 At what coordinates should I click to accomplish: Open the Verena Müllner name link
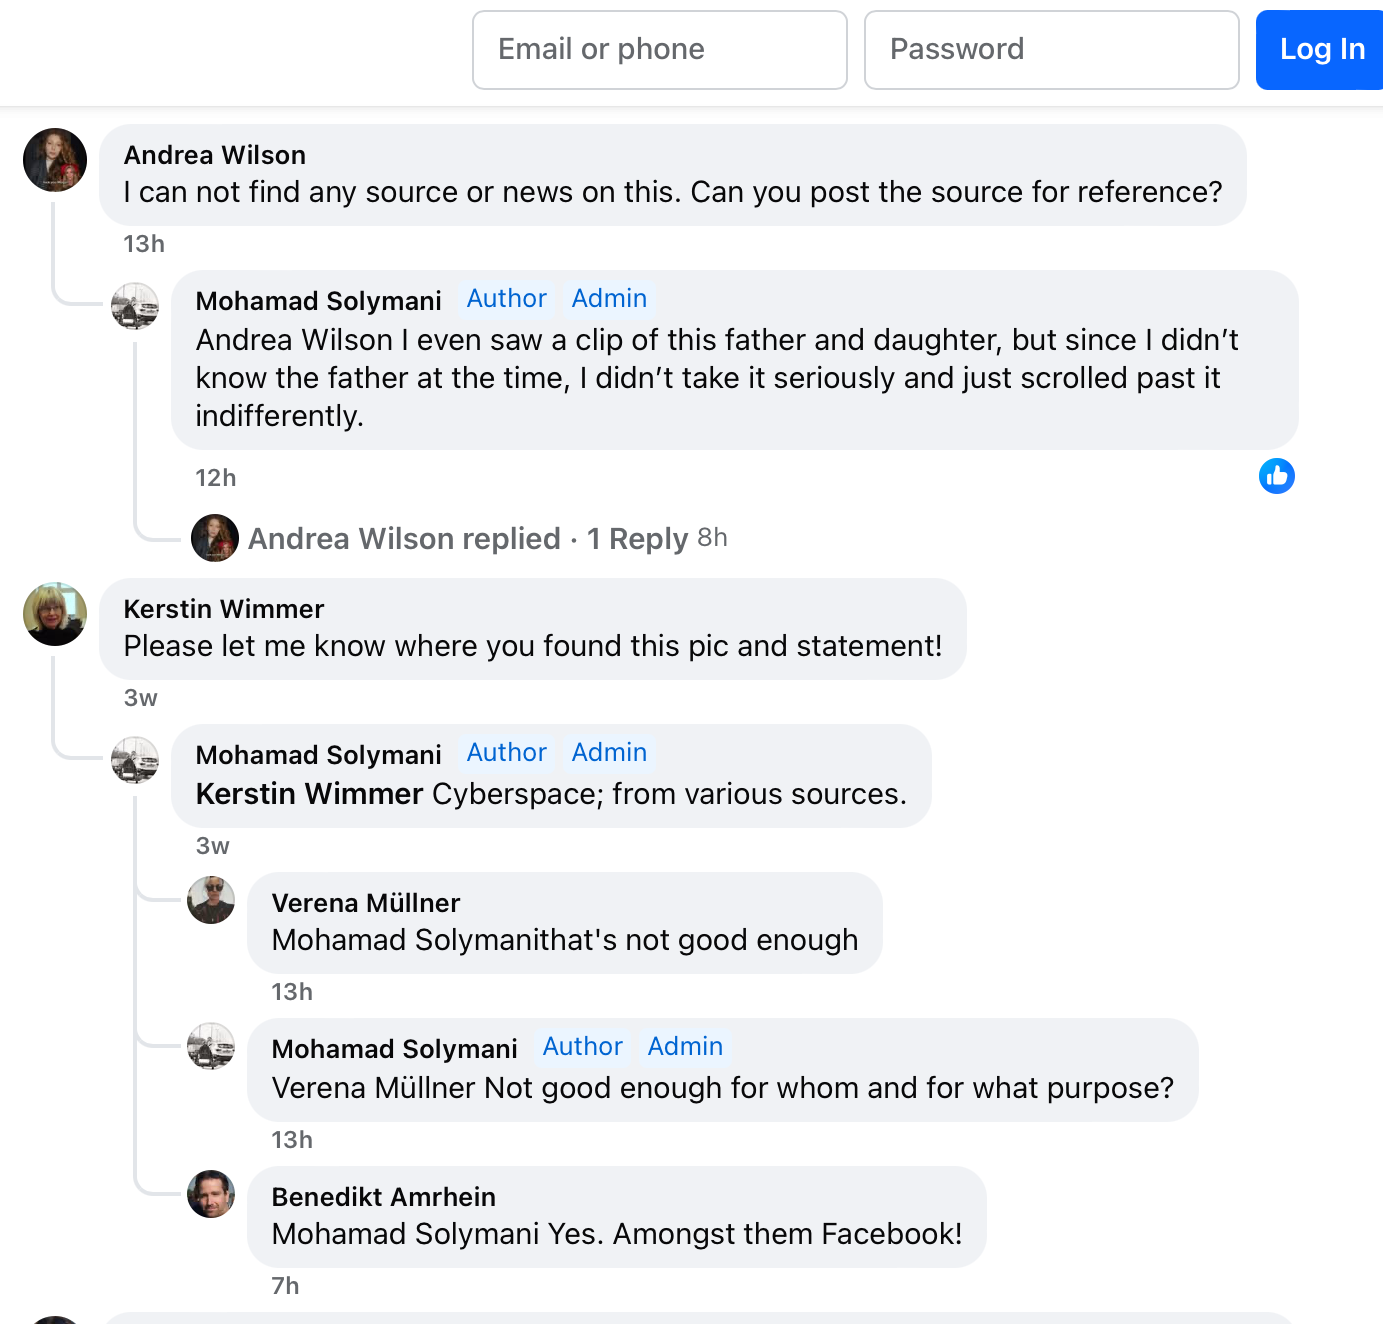[366, 903]
